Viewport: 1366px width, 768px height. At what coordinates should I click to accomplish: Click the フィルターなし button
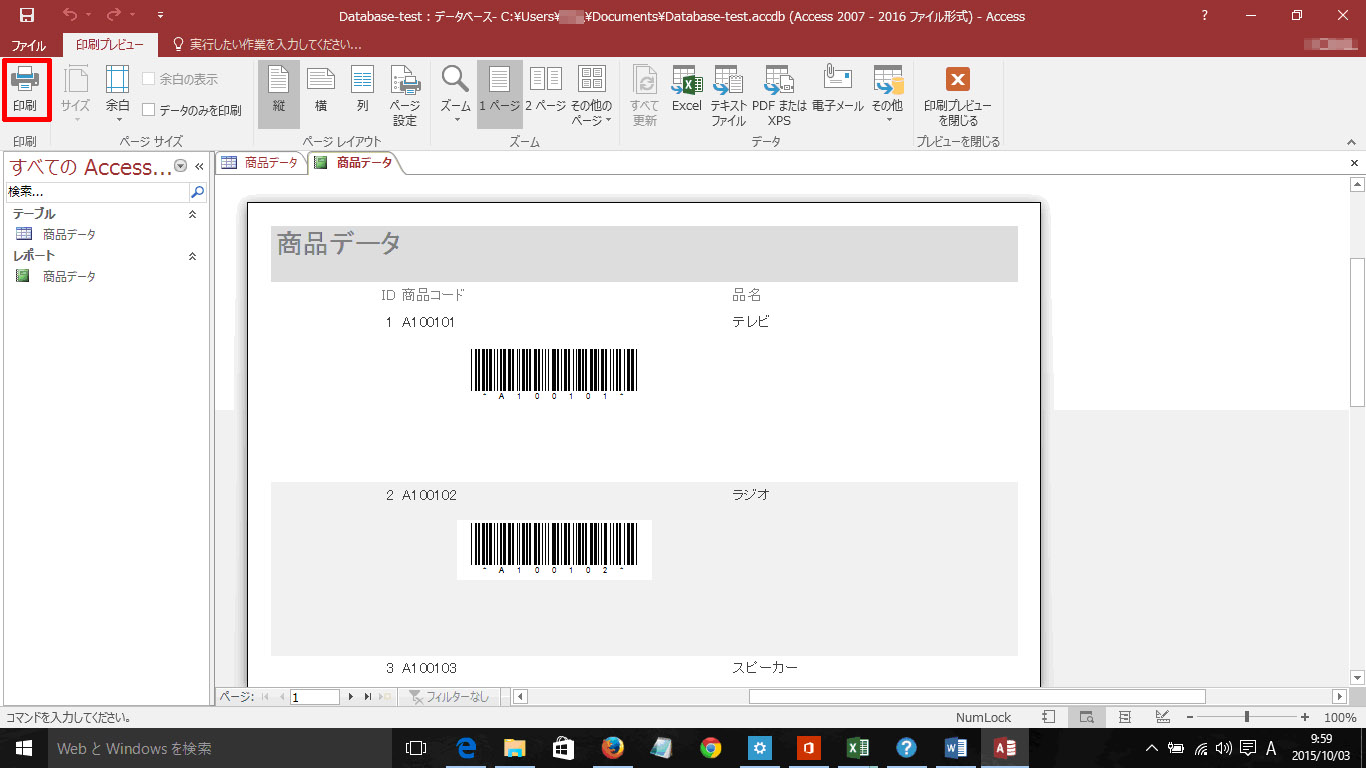coord(448,697)
